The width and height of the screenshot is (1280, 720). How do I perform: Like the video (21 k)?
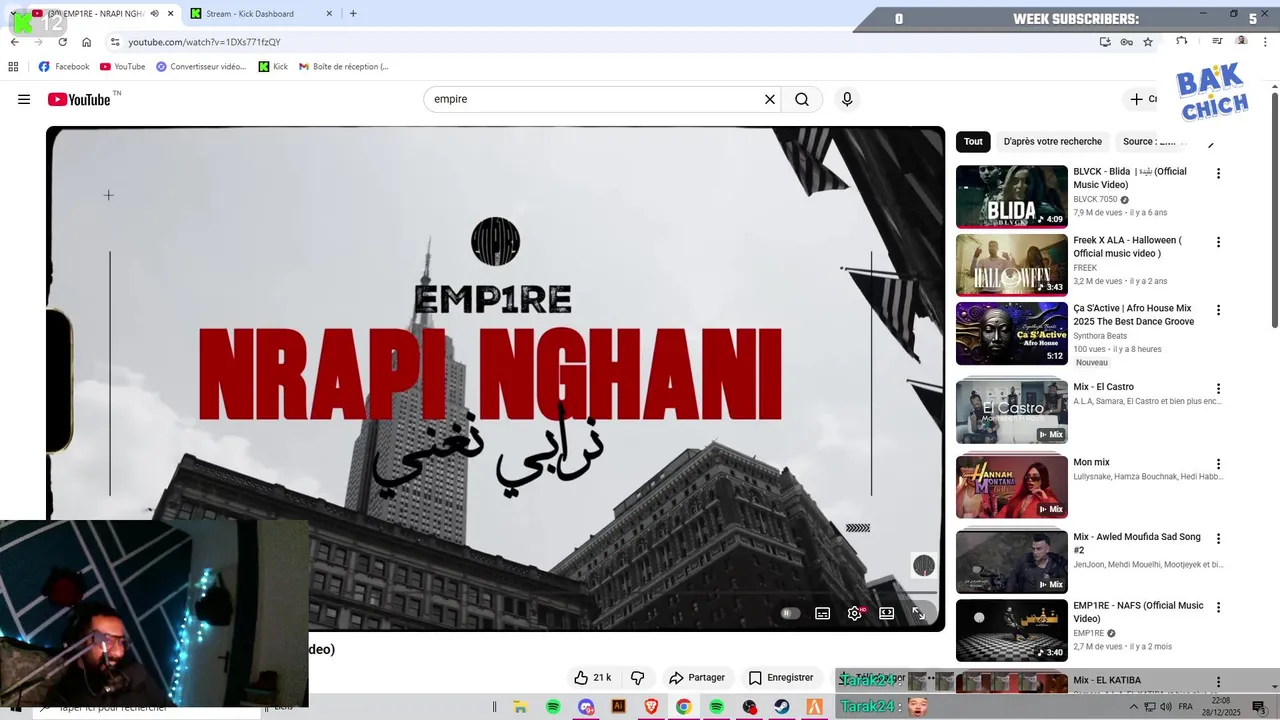[x=592, y=677]
